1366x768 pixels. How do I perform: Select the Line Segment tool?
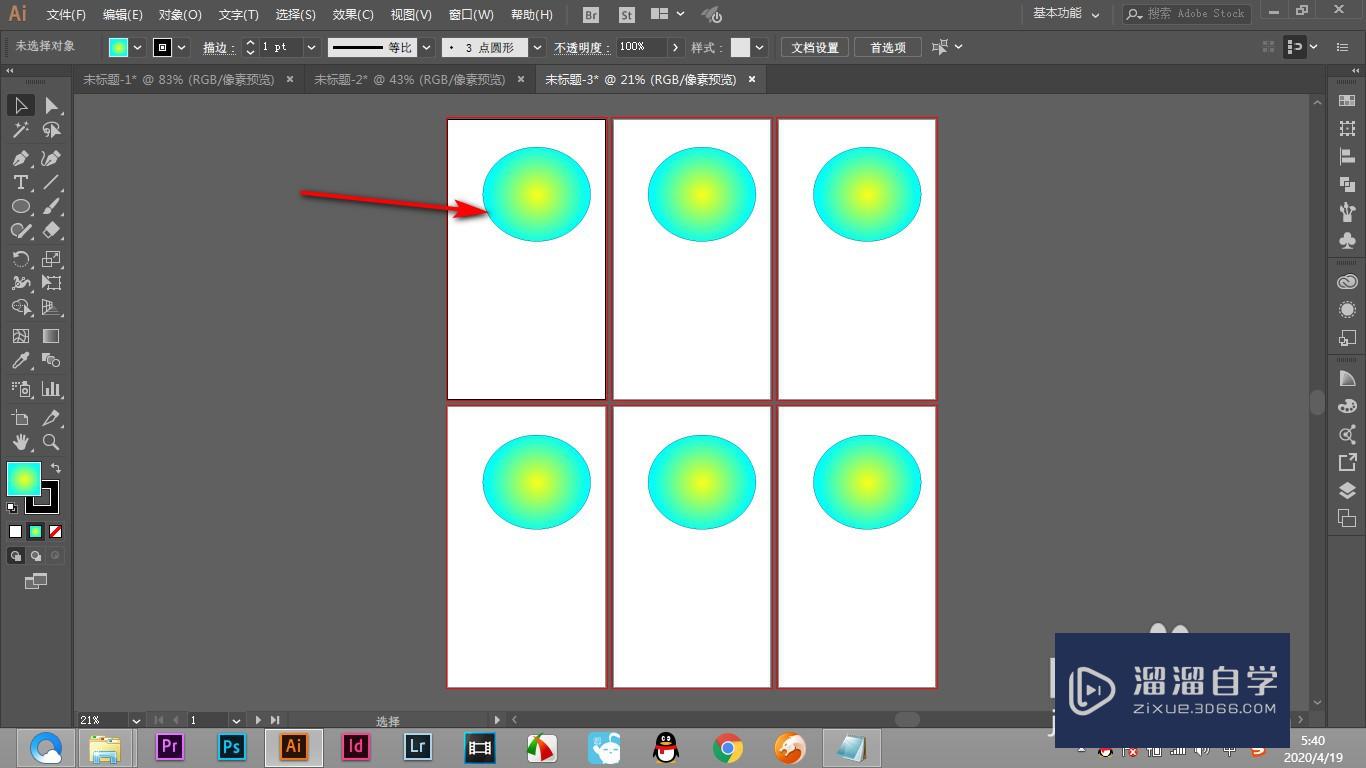point(51,182)
